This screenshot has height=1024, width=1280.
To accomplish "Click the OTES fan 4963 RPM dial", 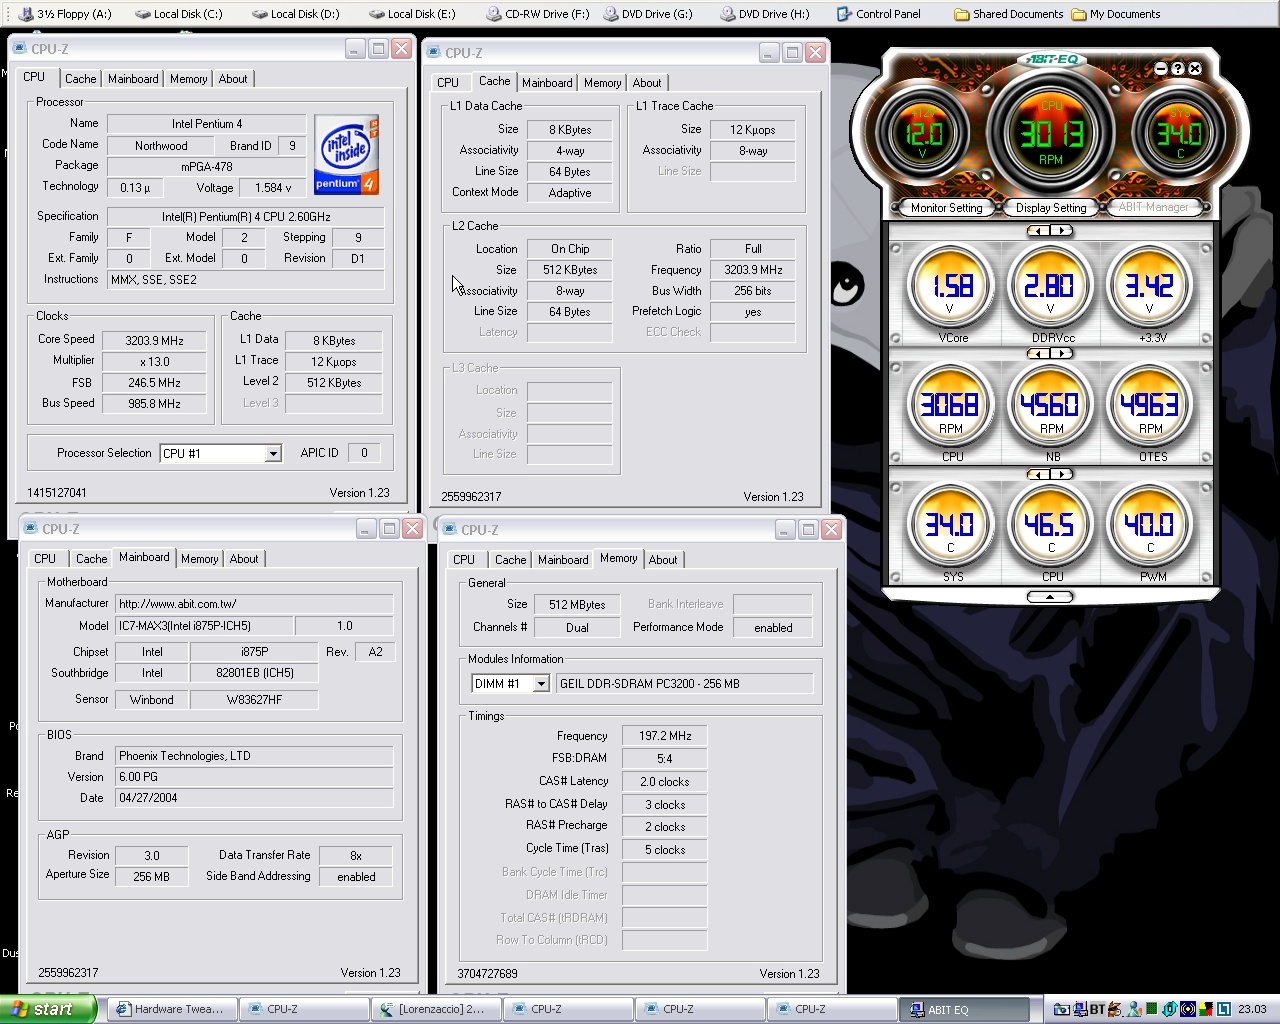I will coord(1150,406).
